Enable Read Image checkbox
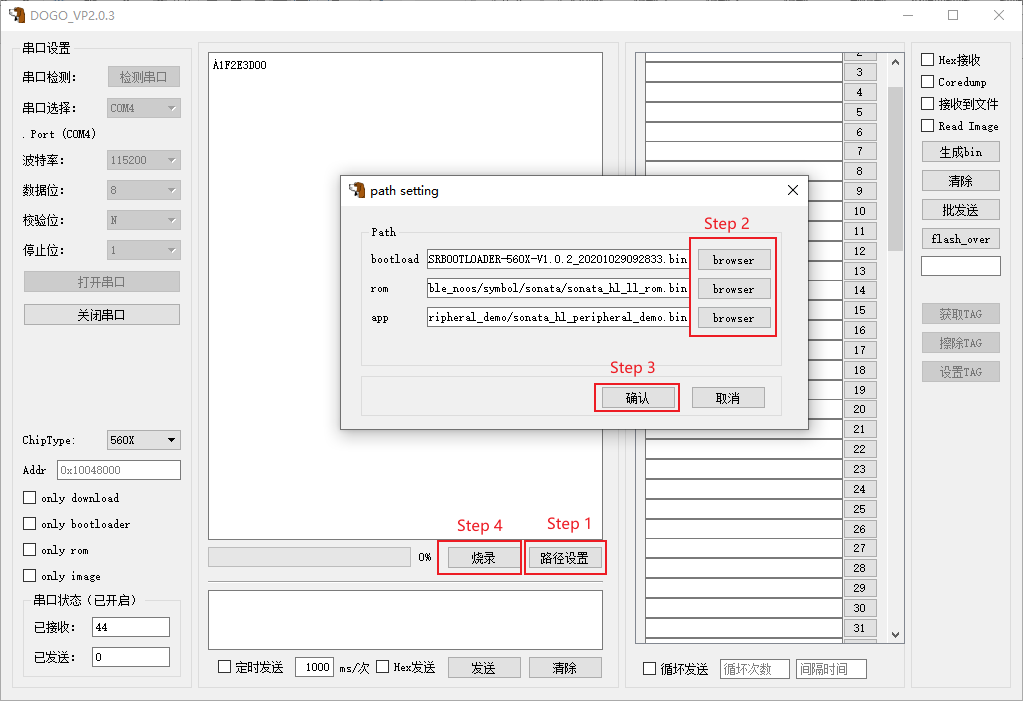Viewport: 1023px width, 701px height. click(927, 125)
